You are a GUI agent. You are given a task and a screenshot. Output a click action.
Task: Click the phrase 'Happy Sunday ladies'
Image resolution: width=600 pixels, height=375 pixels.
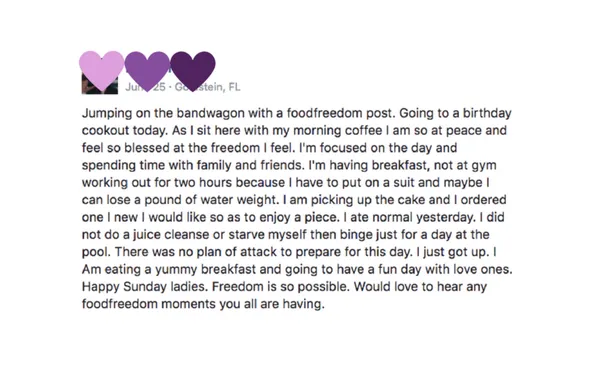pos(145,287)
